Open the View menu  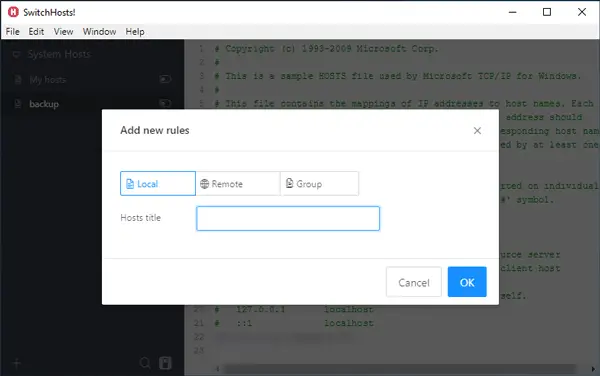click(x=63, y=32)
